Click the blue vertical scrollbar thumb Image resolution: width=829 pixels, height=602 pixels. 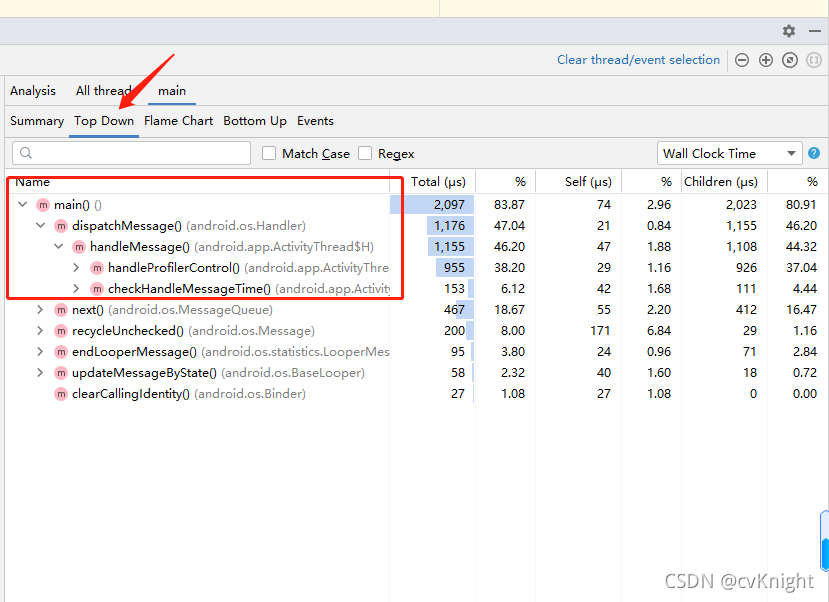[x=825, y=541]
